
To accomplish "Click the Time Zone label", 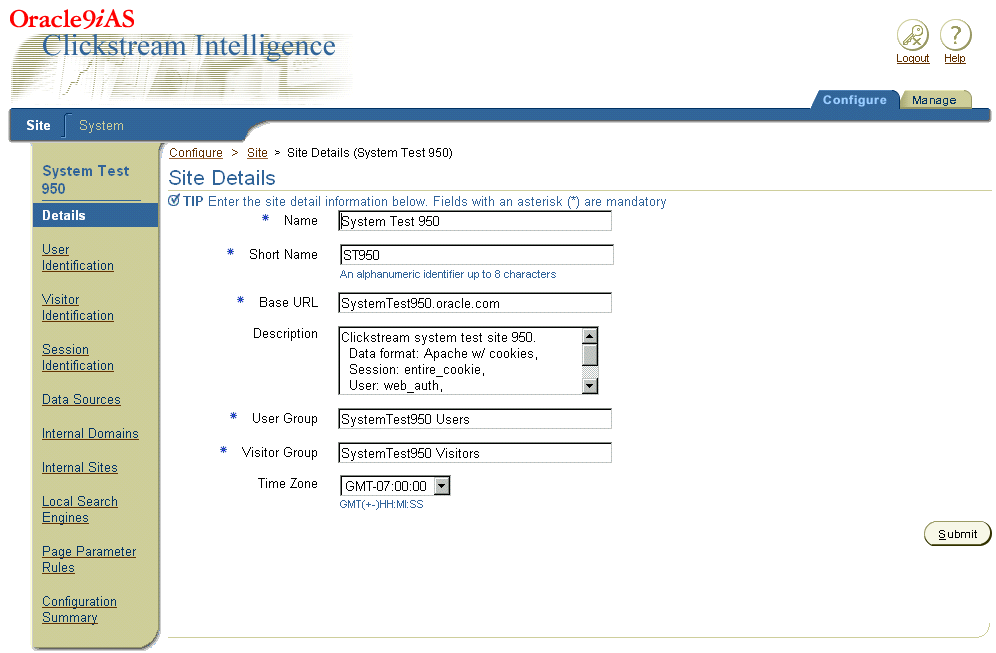I will (287, 483).
